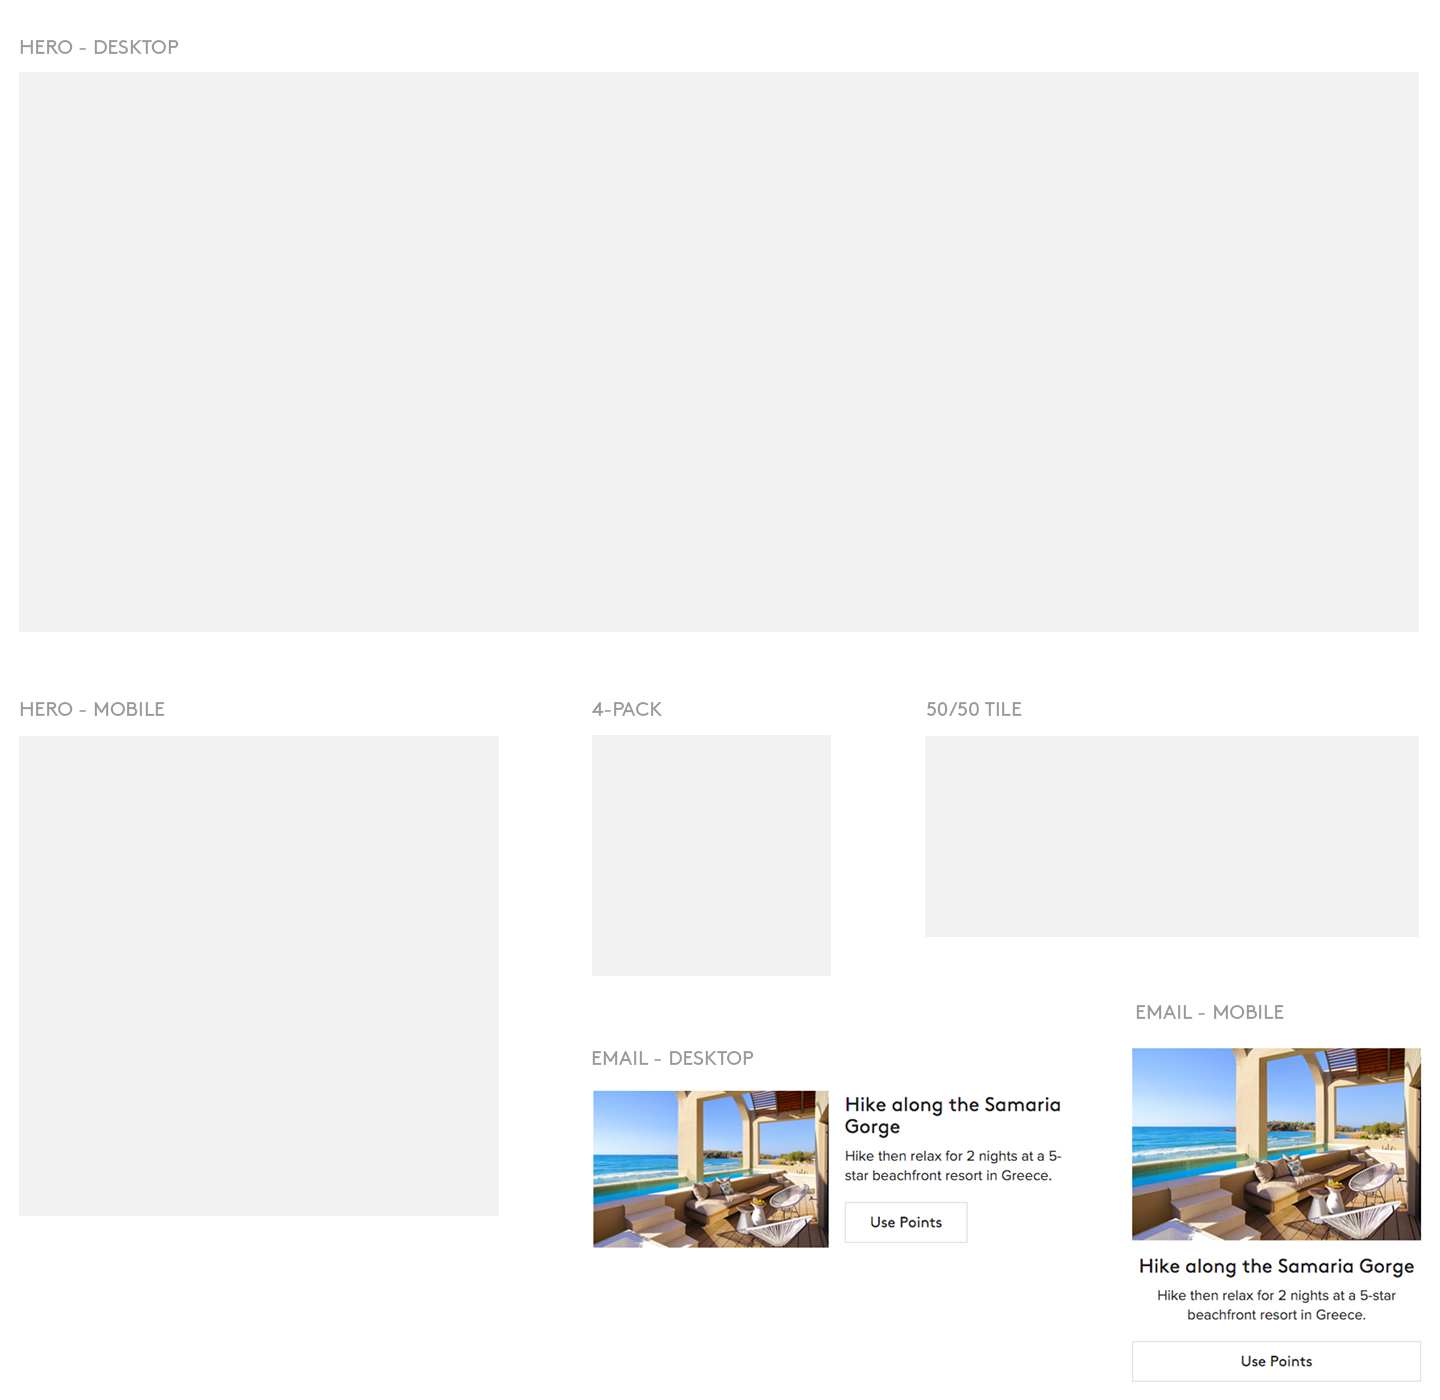The width and height of the screenshot is (1440, 1400).
Task: Click the two-line Samaria Gorge headline in desktop email
Action: [952, 1115]
